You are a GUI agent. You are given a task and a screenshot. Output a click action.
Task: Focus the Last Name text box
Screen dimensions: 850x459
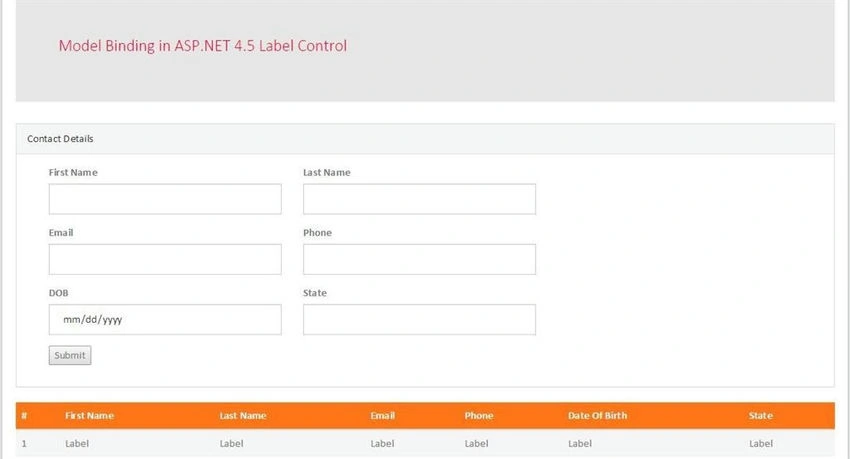(419, 199)
